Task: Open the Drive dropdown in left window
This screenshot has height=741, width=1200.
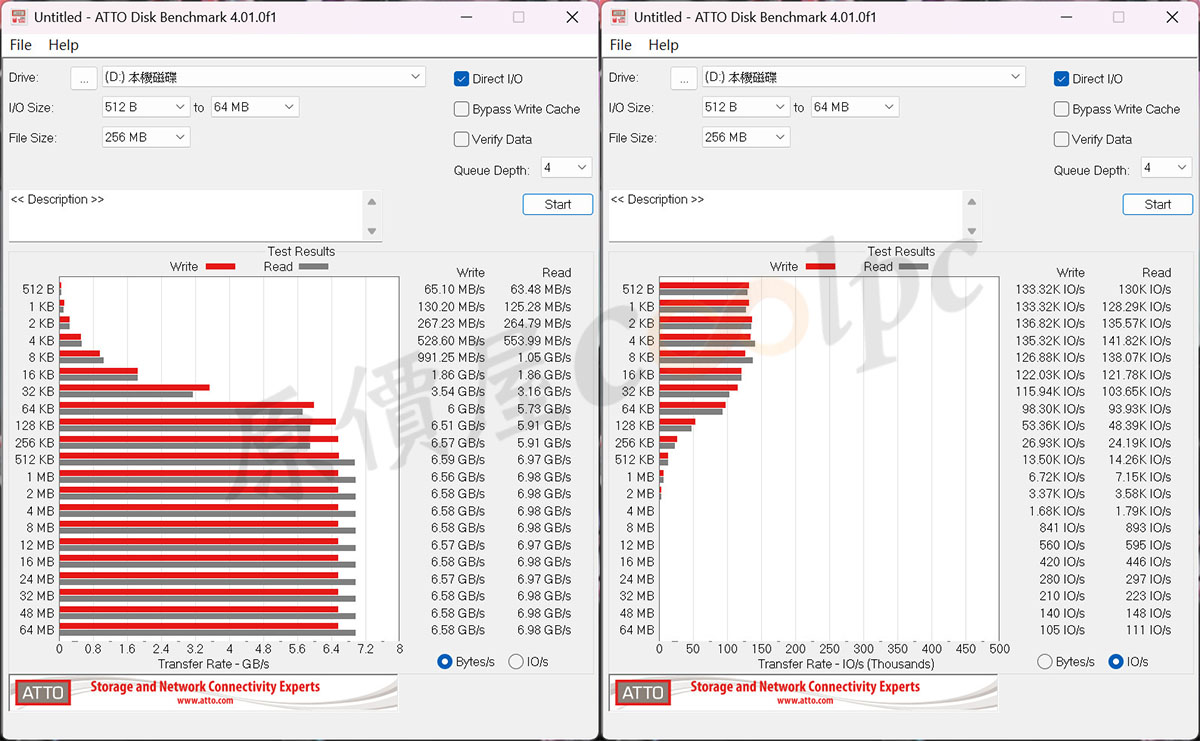Action: [x=264, y=77]
